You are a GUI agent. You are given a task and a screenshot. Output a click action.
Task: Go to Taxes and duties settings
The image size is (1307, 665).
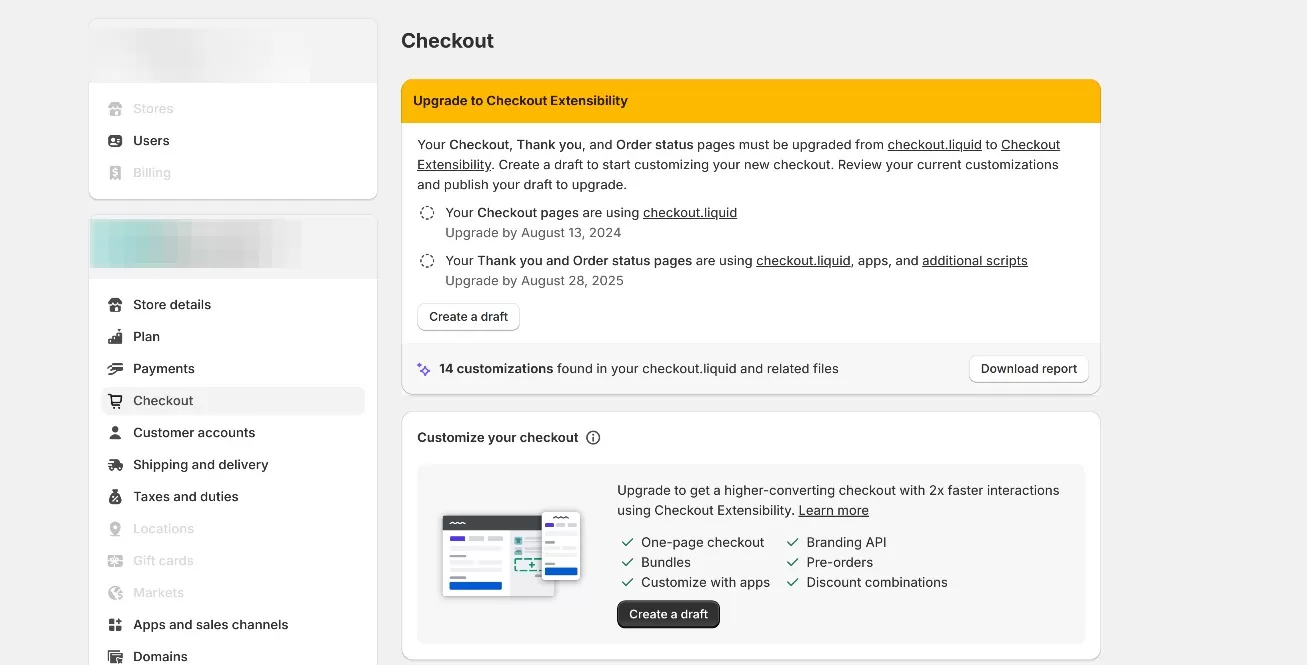click(233, 497)
